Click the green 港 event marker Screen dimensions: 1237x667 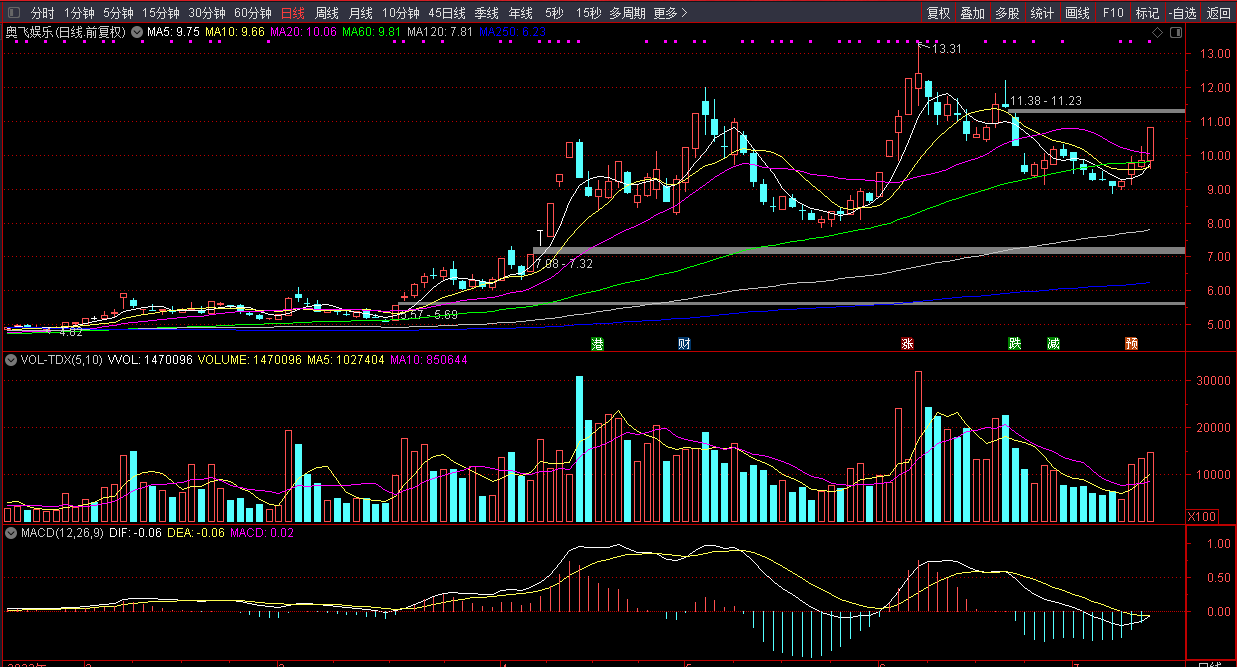pos(598,344)
